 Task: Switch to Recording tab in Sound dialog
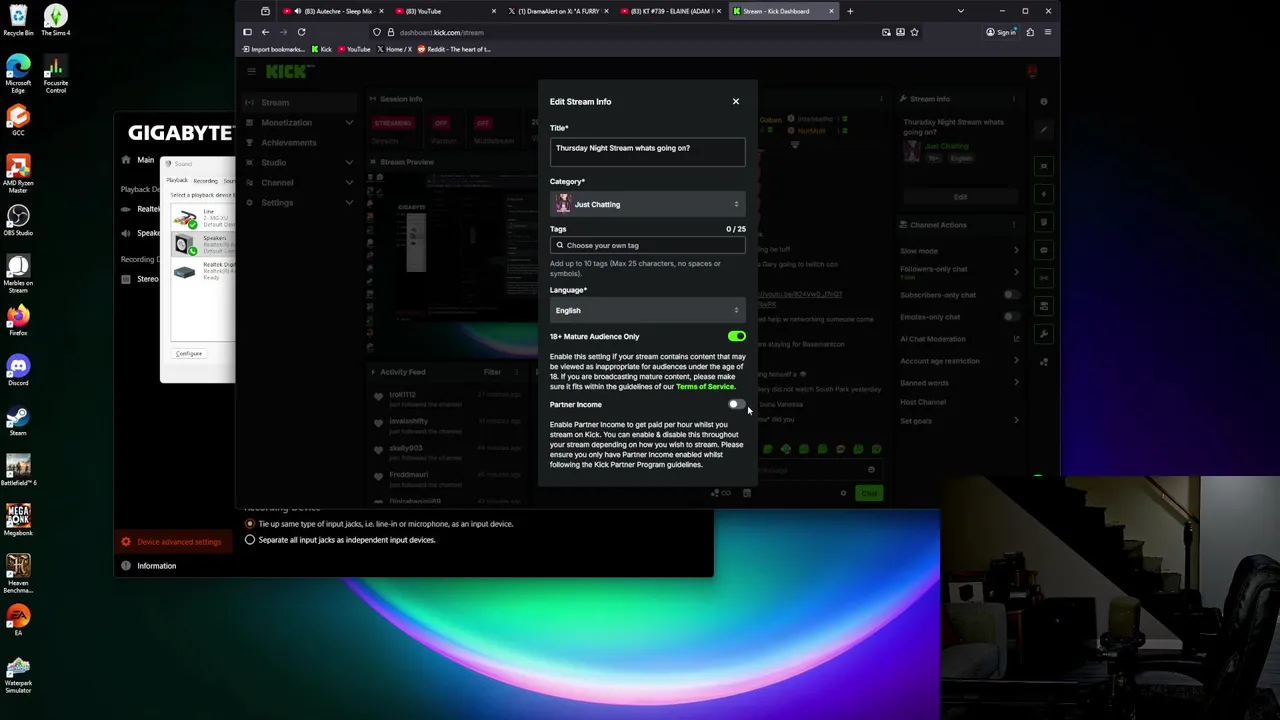click(205, 181)
